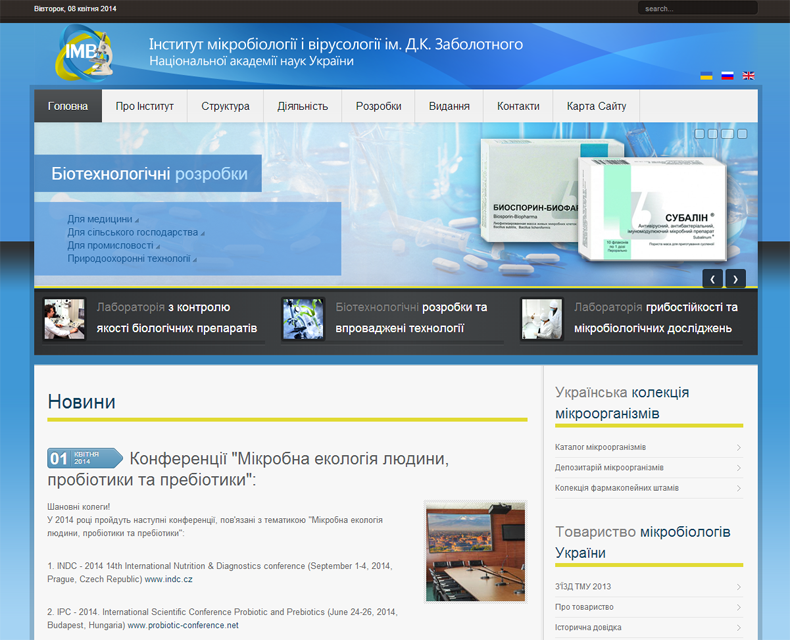The image size is (790, 640).
Task: Click chevron beside З'ЇЗД ТМУ 2013
Action: [739, 587]
